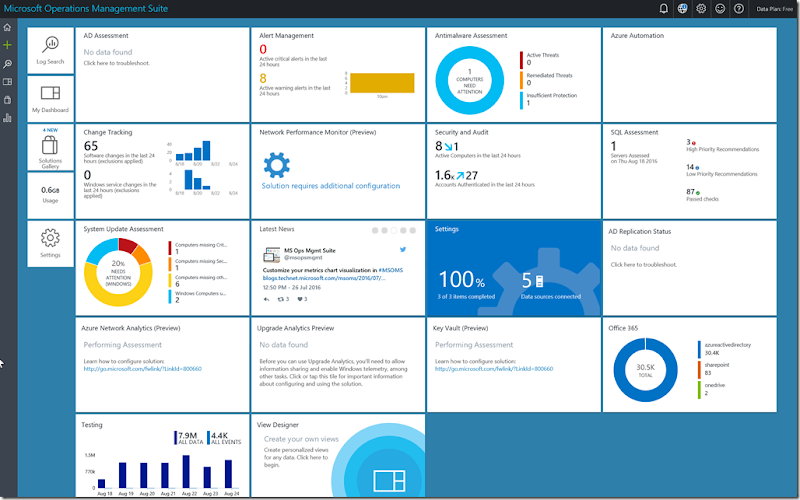The width and height of the screenshot is (800, 500).
Task: Open the Upgrade Analytics Preview tile title
Action: 295,328
